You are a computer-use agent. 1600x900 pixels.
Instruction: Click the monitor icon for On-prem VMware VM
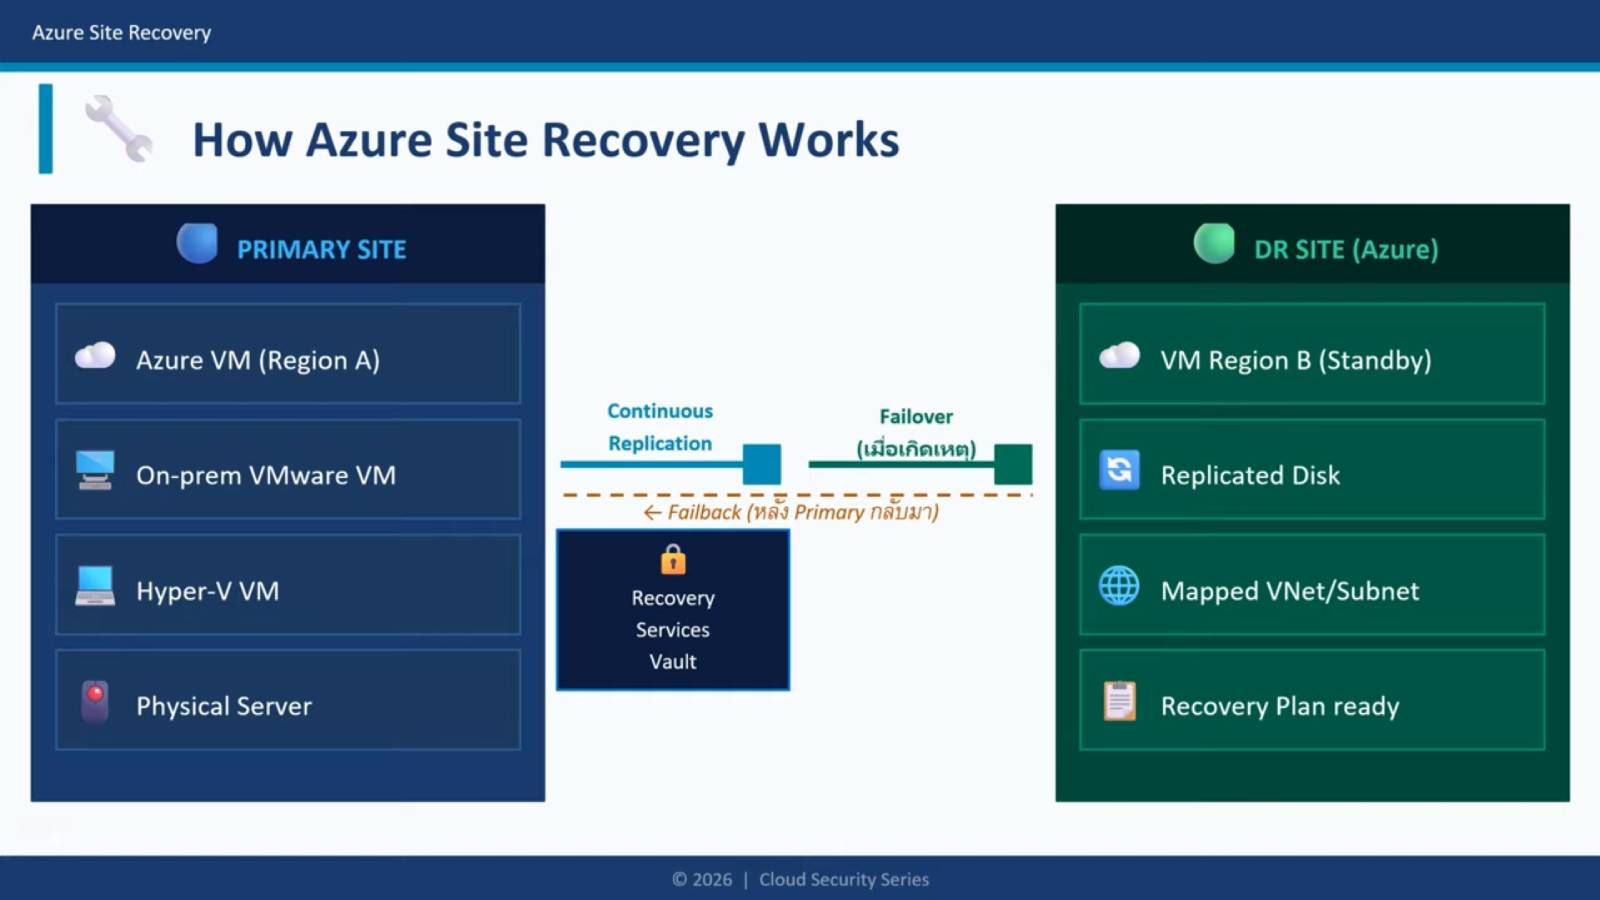[x=95, y=470]
